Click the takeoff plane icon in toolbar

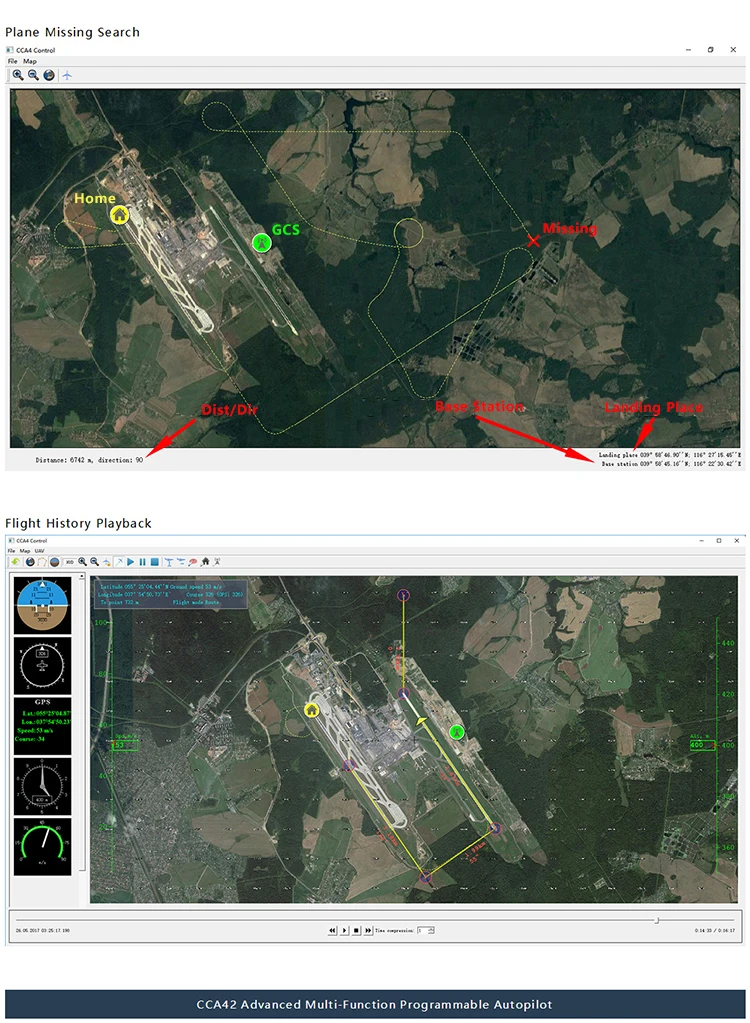coord(169,562)
